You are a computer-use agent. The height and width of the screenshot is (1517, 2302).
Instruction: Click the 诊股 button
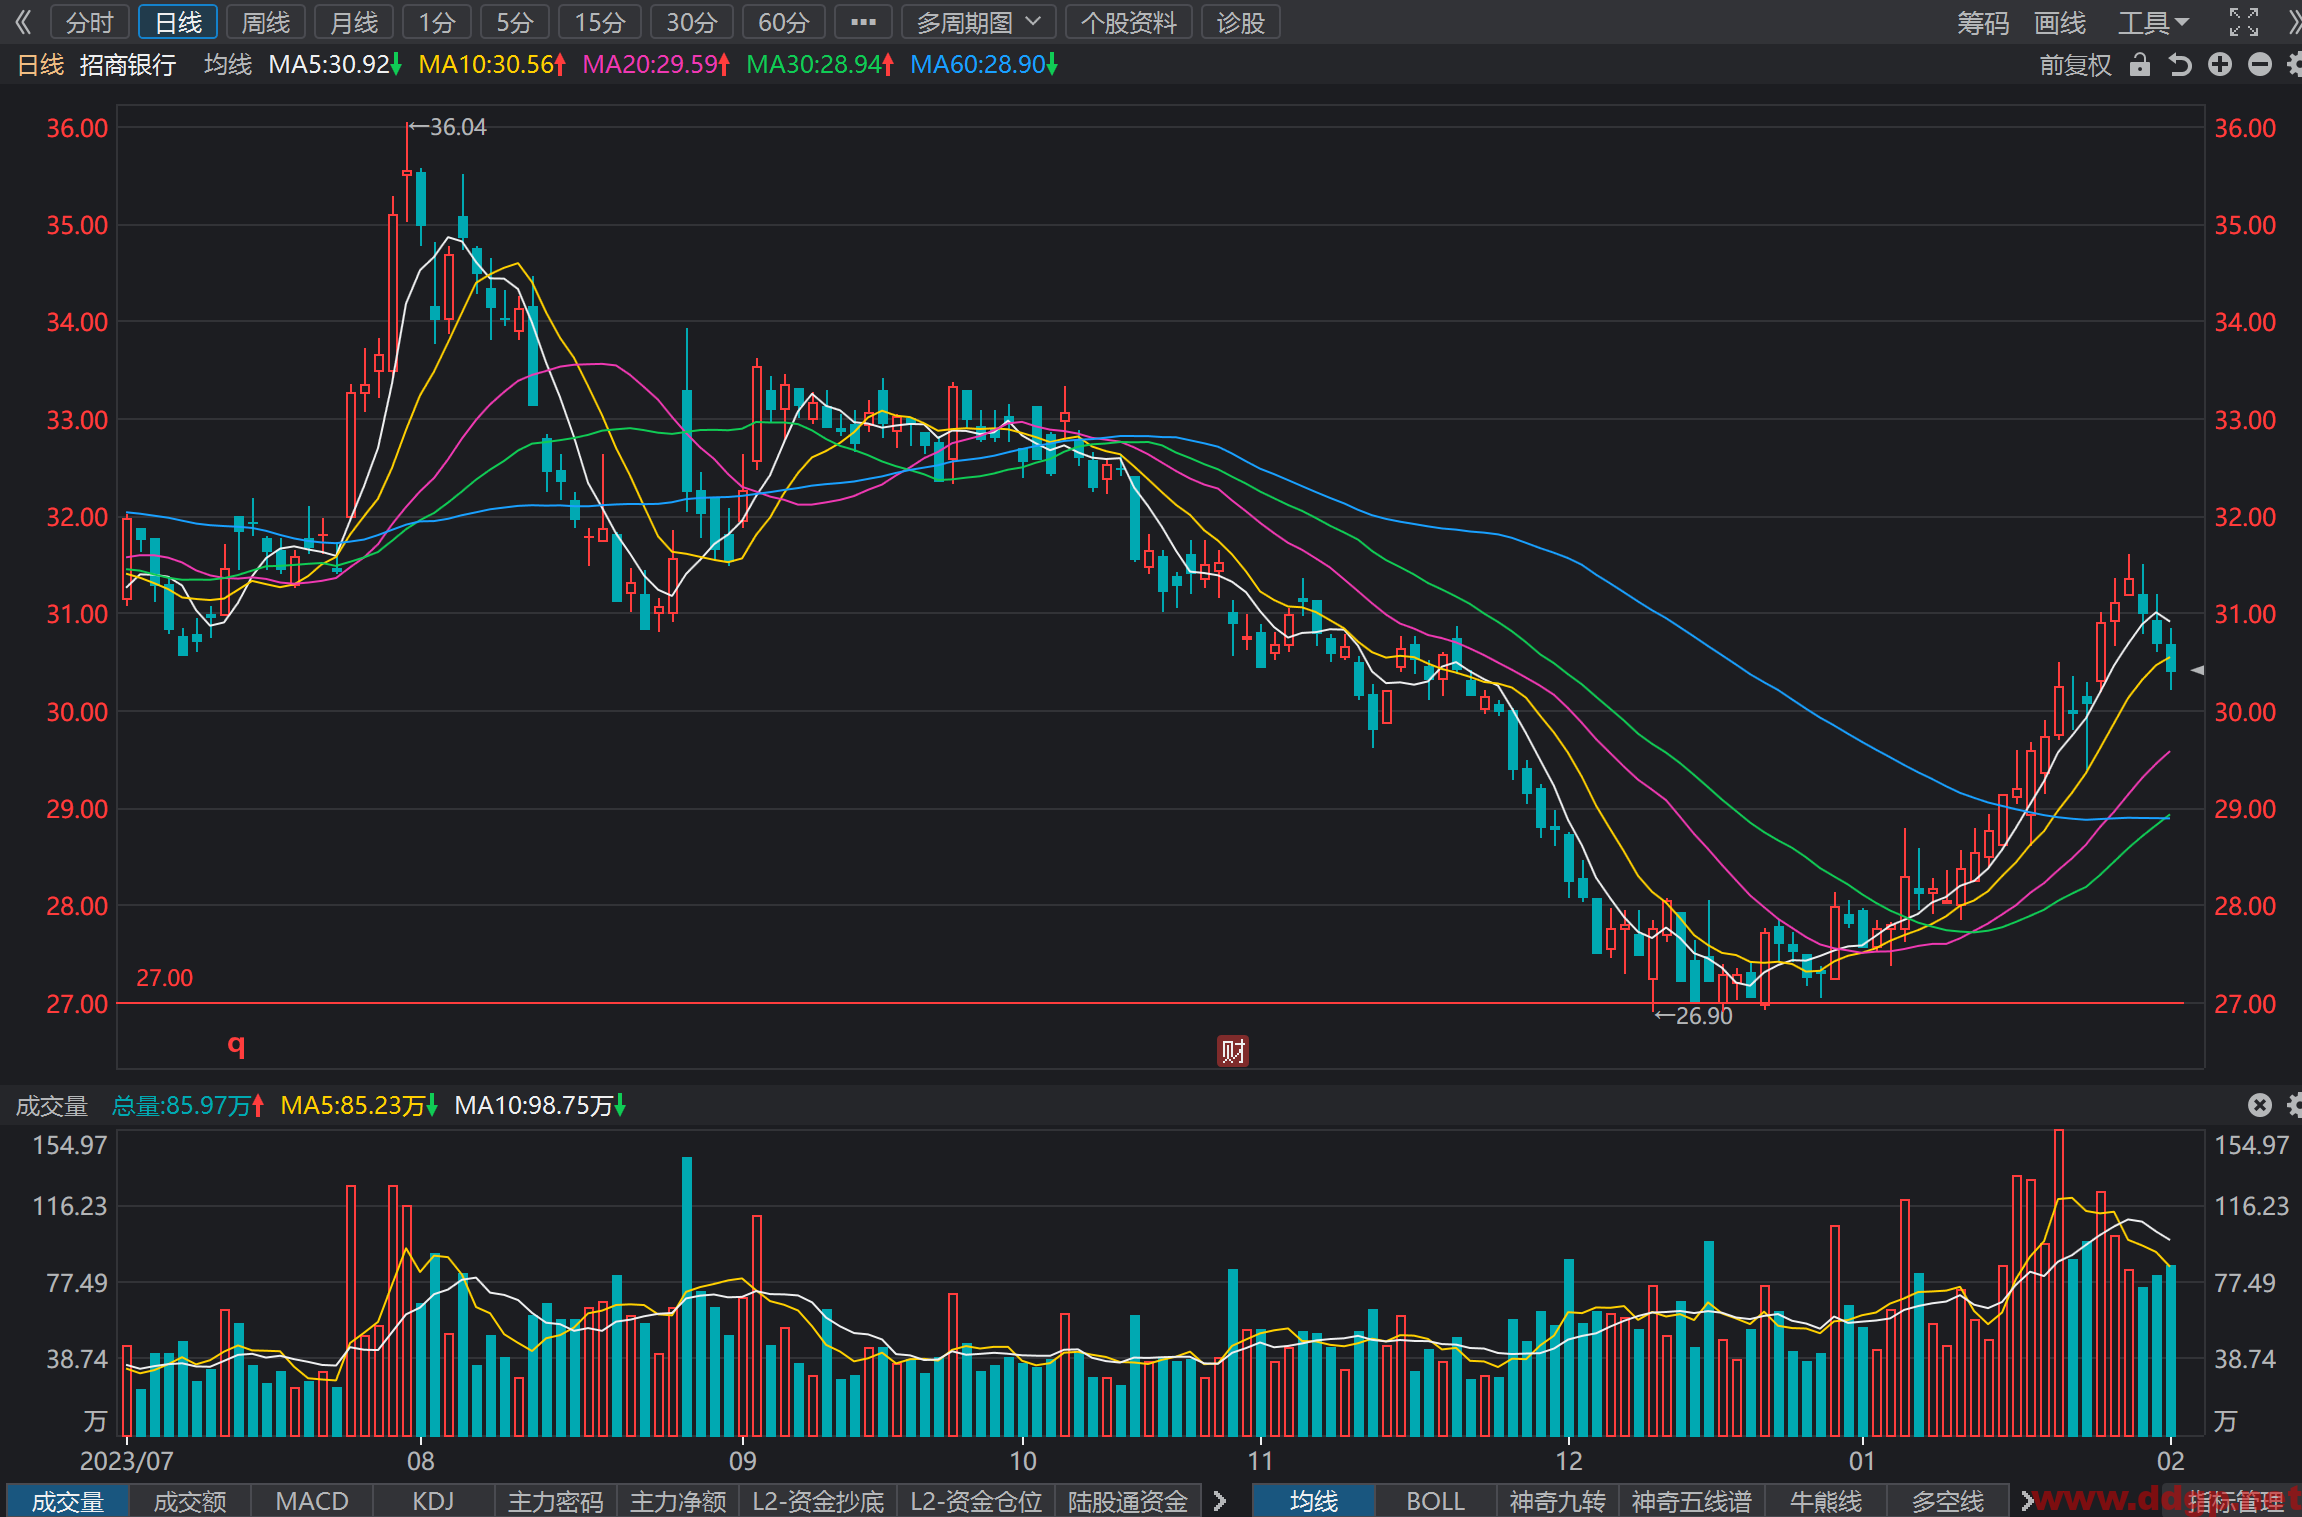click(x=1241, y=22)
